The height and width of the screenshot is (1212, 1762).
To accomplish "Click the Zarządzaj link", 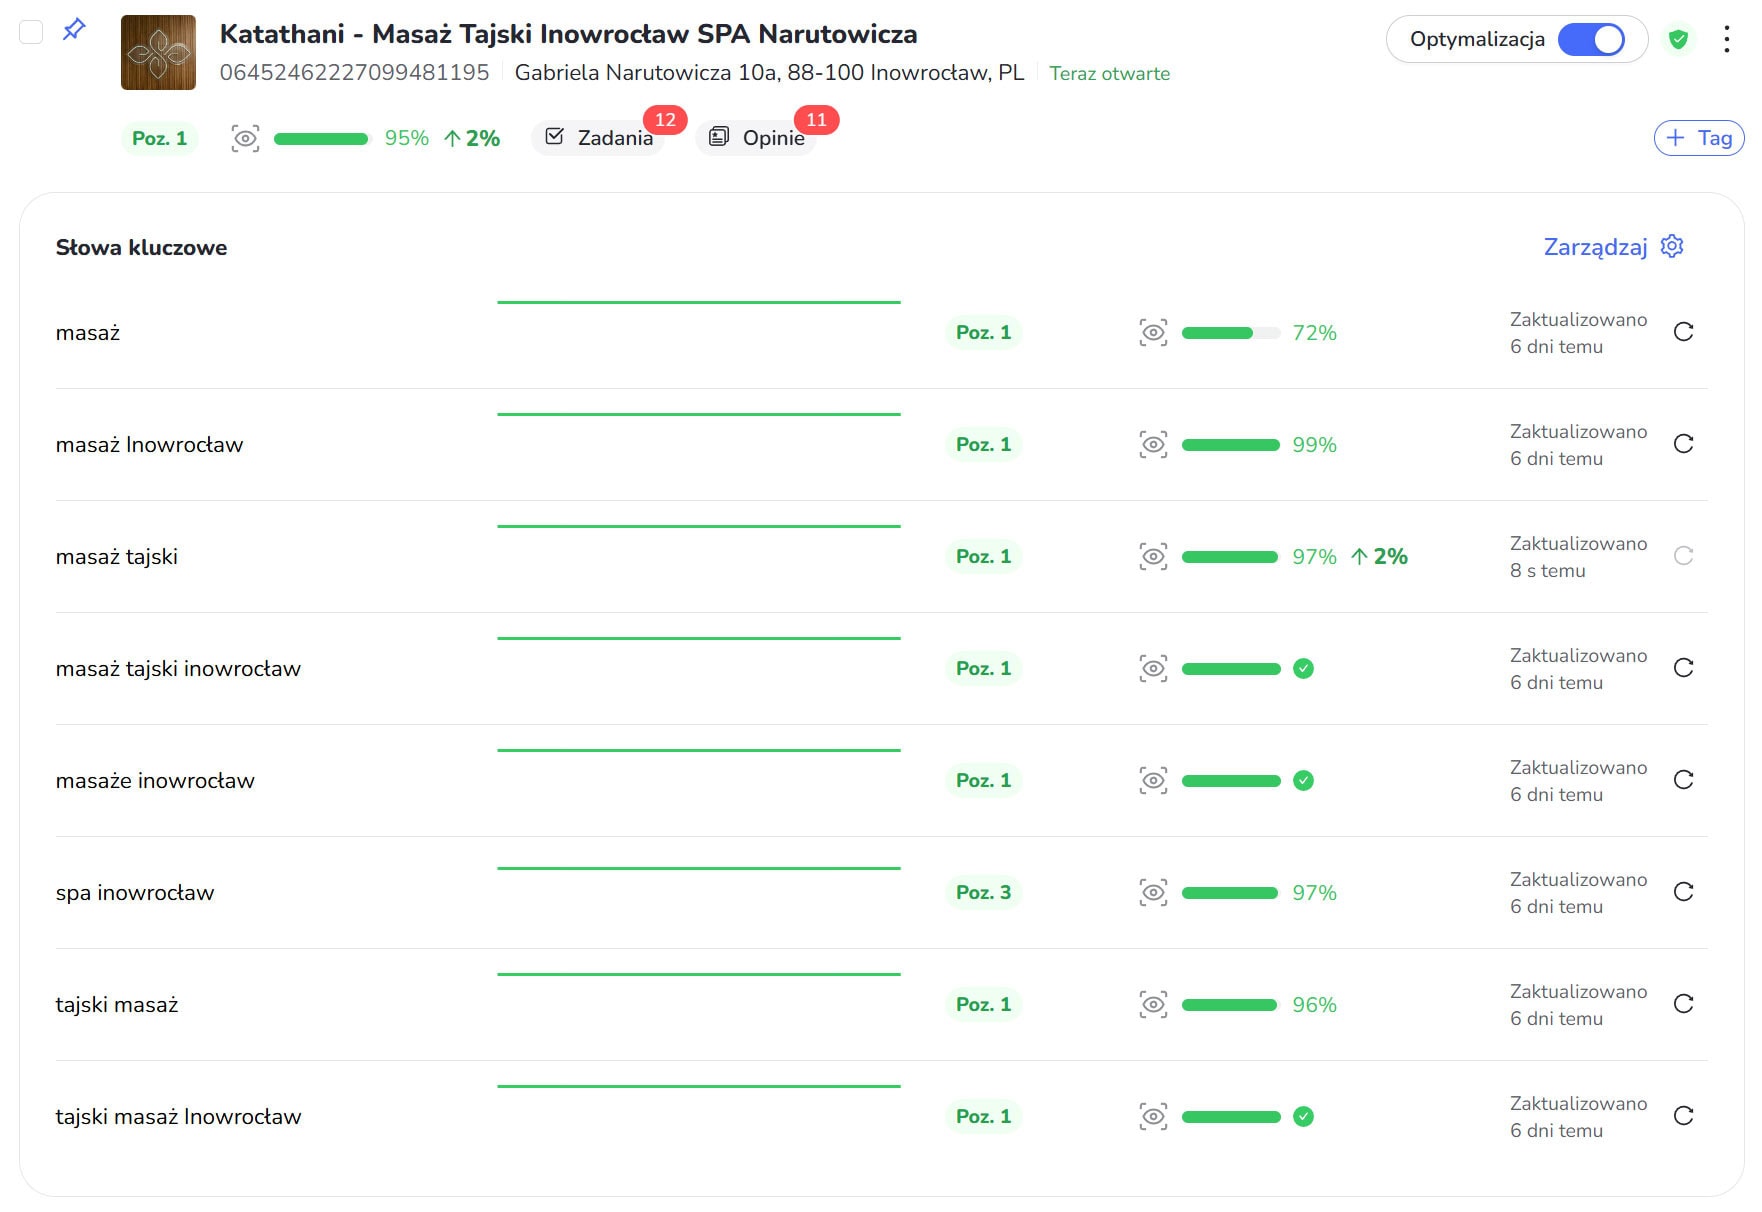I will point(1595,247).
